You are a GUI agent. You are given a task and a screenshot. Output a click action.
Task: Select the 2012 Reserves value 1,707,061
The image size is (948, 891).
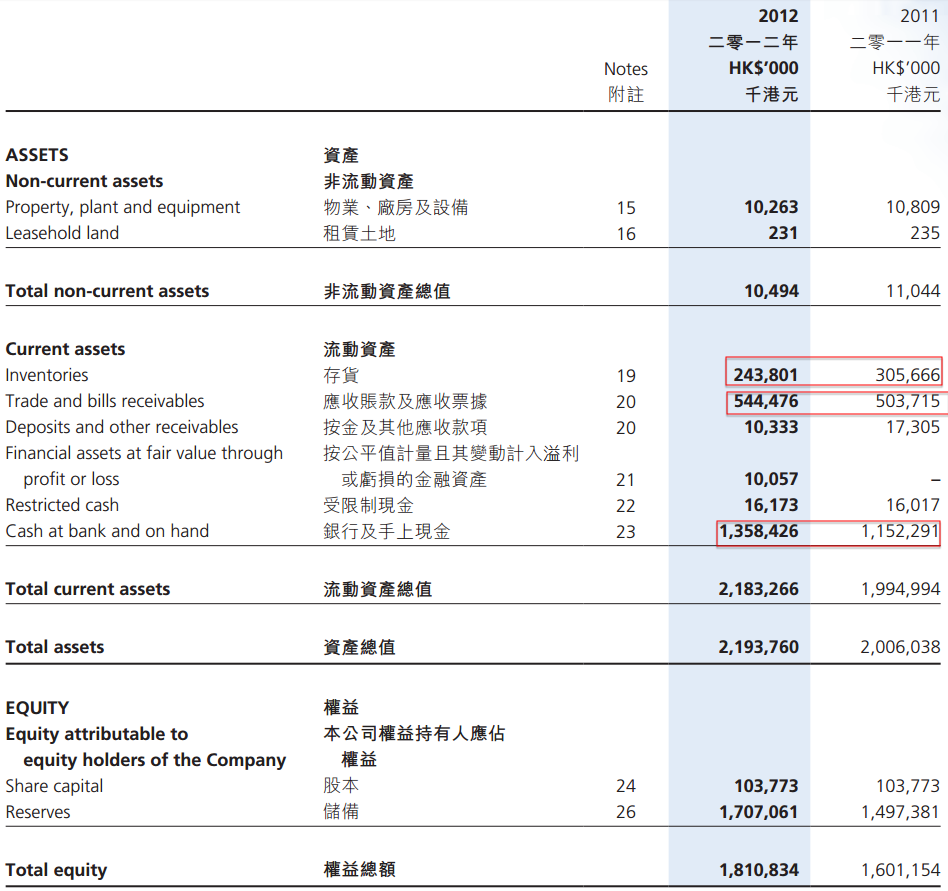758,812
